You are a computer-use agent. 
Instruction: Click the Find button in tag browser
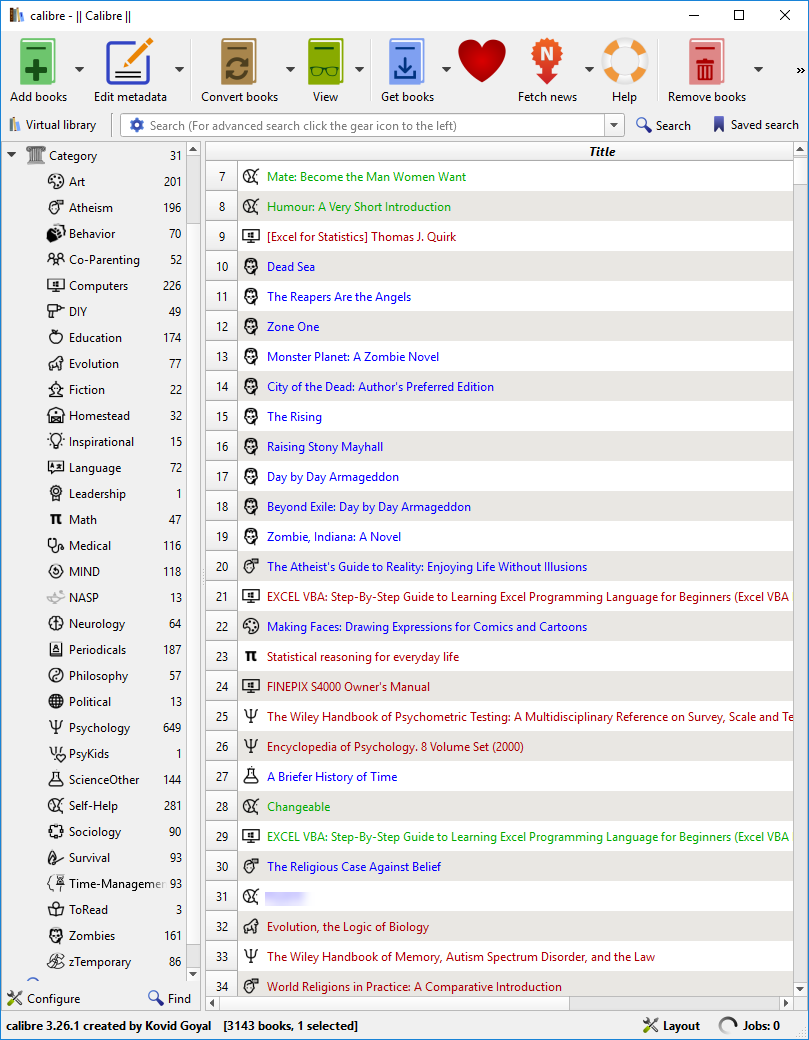169,998
